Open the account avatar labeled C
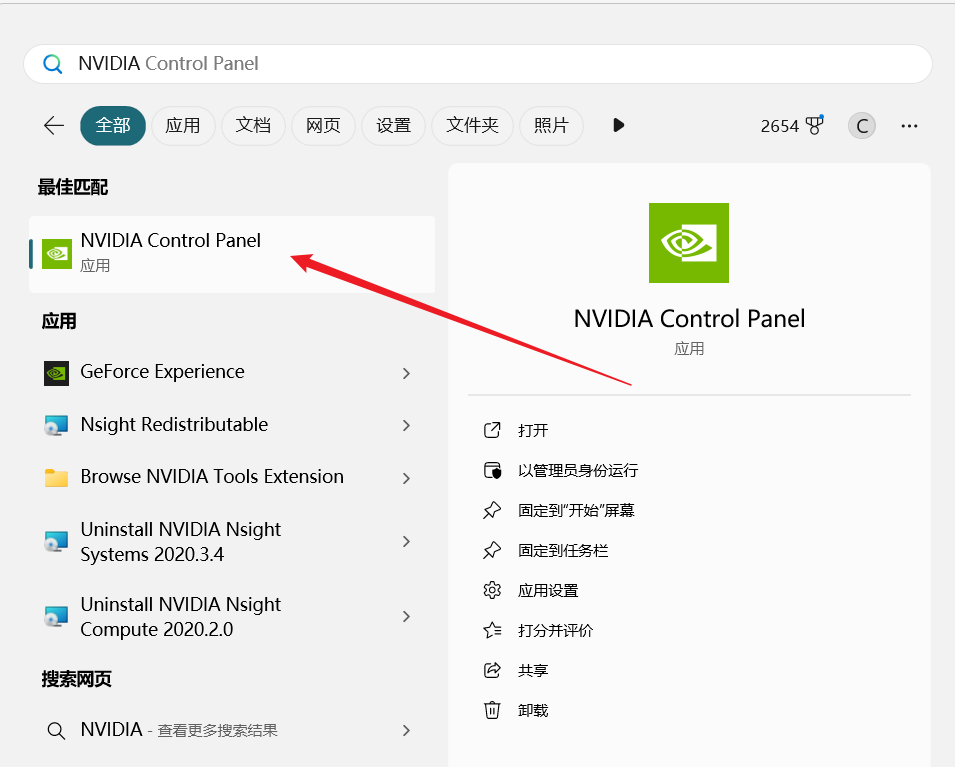 point(862,126)
